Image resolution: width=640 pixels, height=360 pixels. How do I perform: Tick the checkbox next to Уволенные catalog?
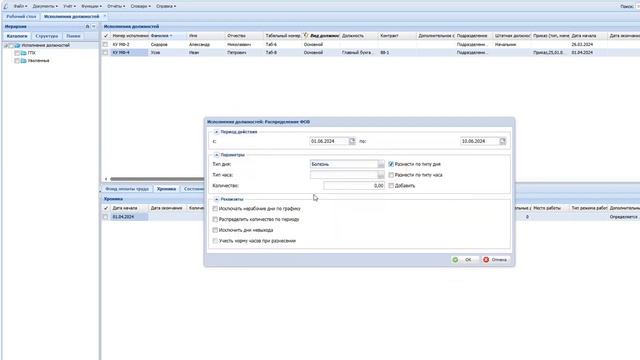point(17,61)
